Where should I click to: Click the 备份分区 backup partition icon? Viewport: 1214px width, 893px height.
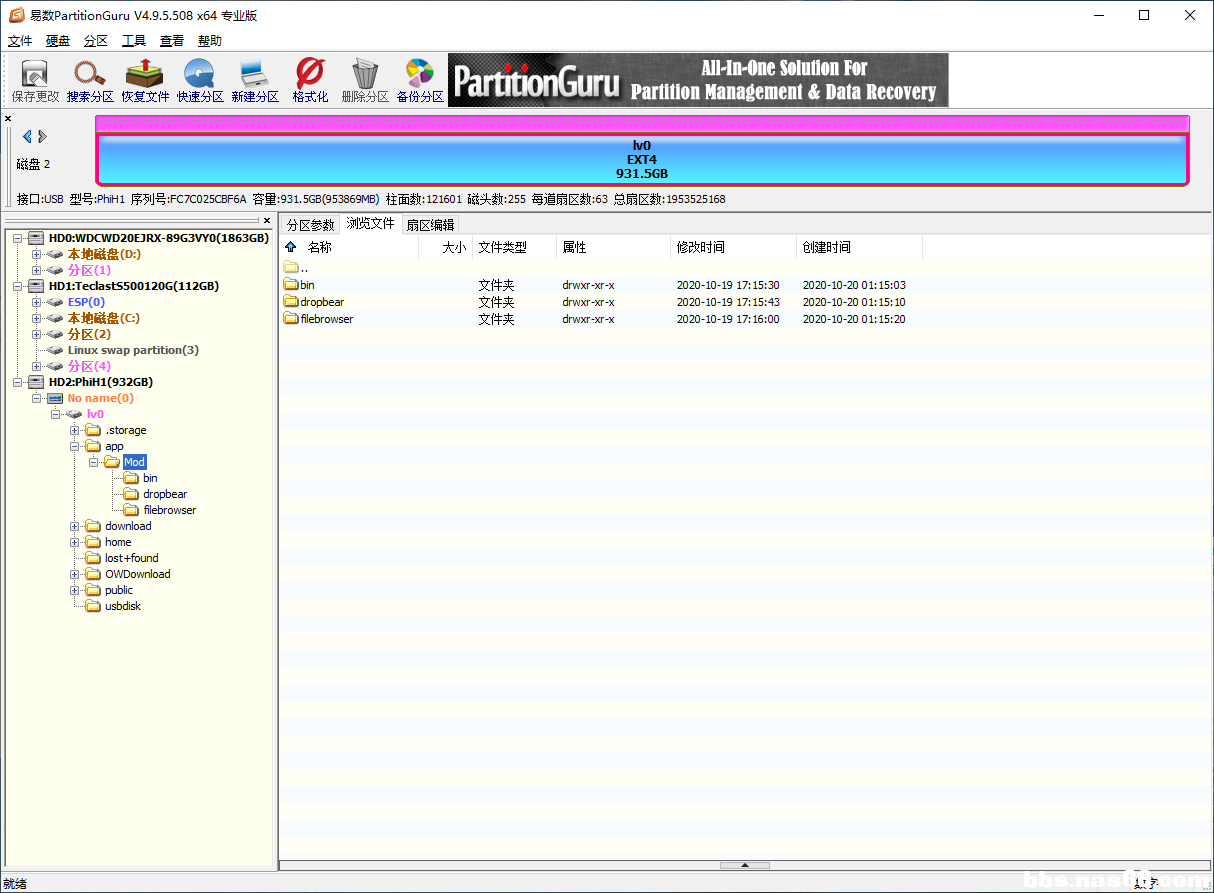point(420,80)
